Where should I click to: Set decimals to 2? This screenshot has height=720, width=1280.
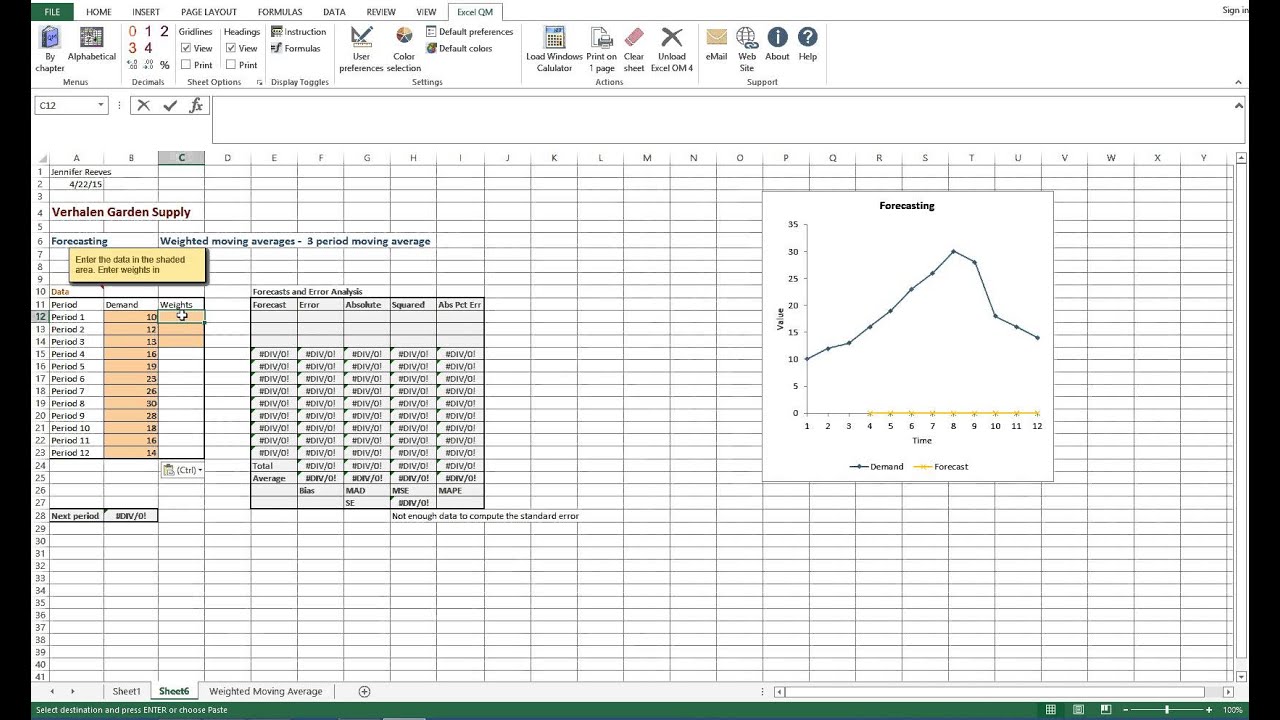point(164,32)
